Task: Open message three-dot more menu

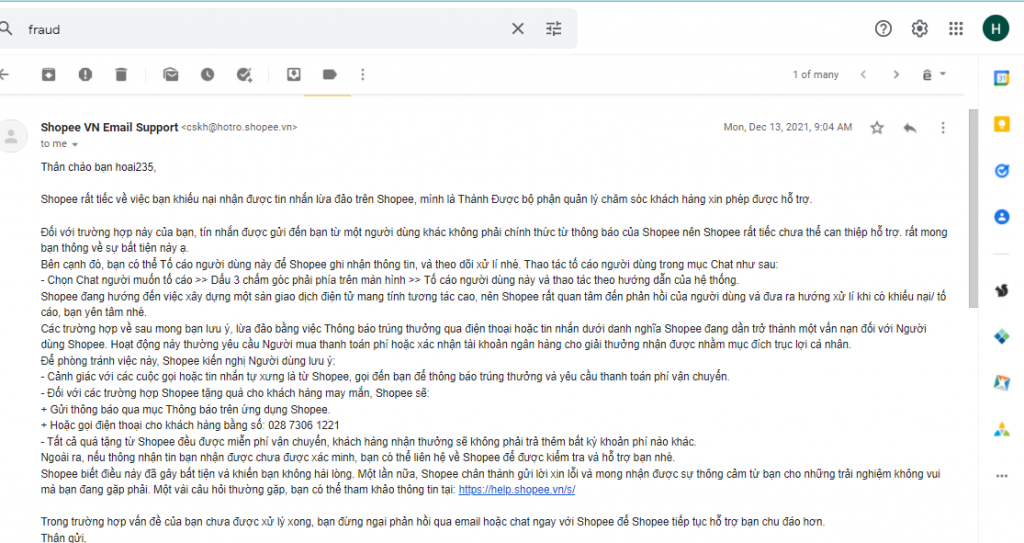Action: tap(942, 127)
